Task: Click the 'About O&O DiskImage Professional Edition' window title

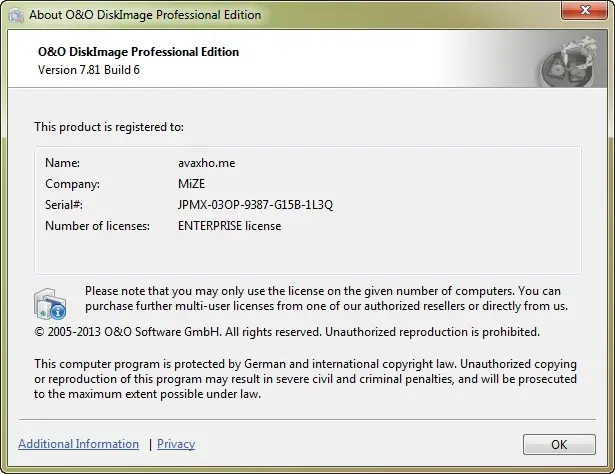Action: tap(145, 15)
